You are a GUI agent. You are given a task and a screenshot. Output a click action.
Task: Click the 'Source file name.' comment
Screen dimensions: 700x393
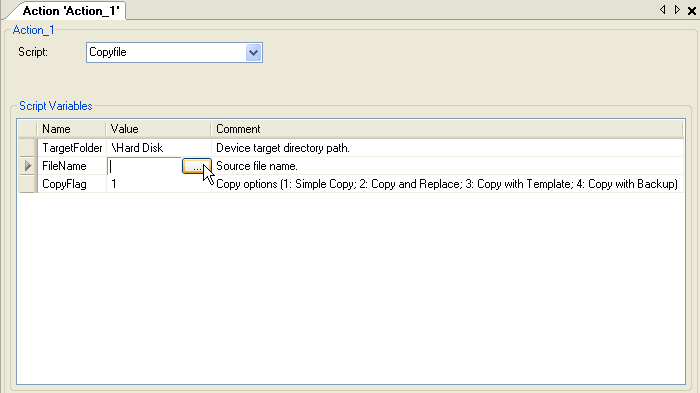pyautogui.click(x=257, y=166)
